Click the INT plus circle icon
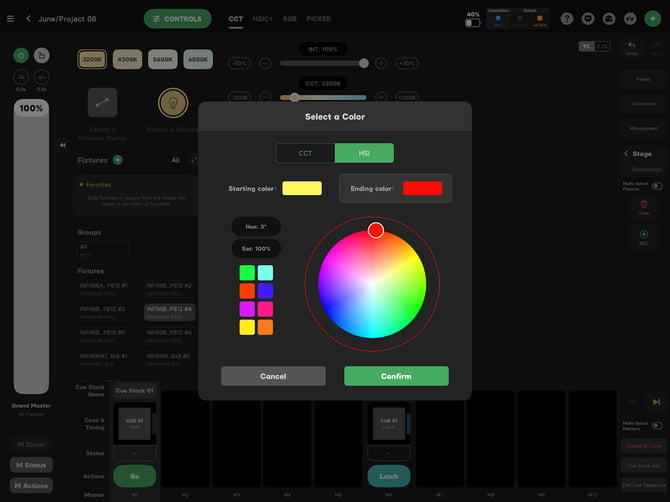The image size is (670, 502). [x=381, y=64]
